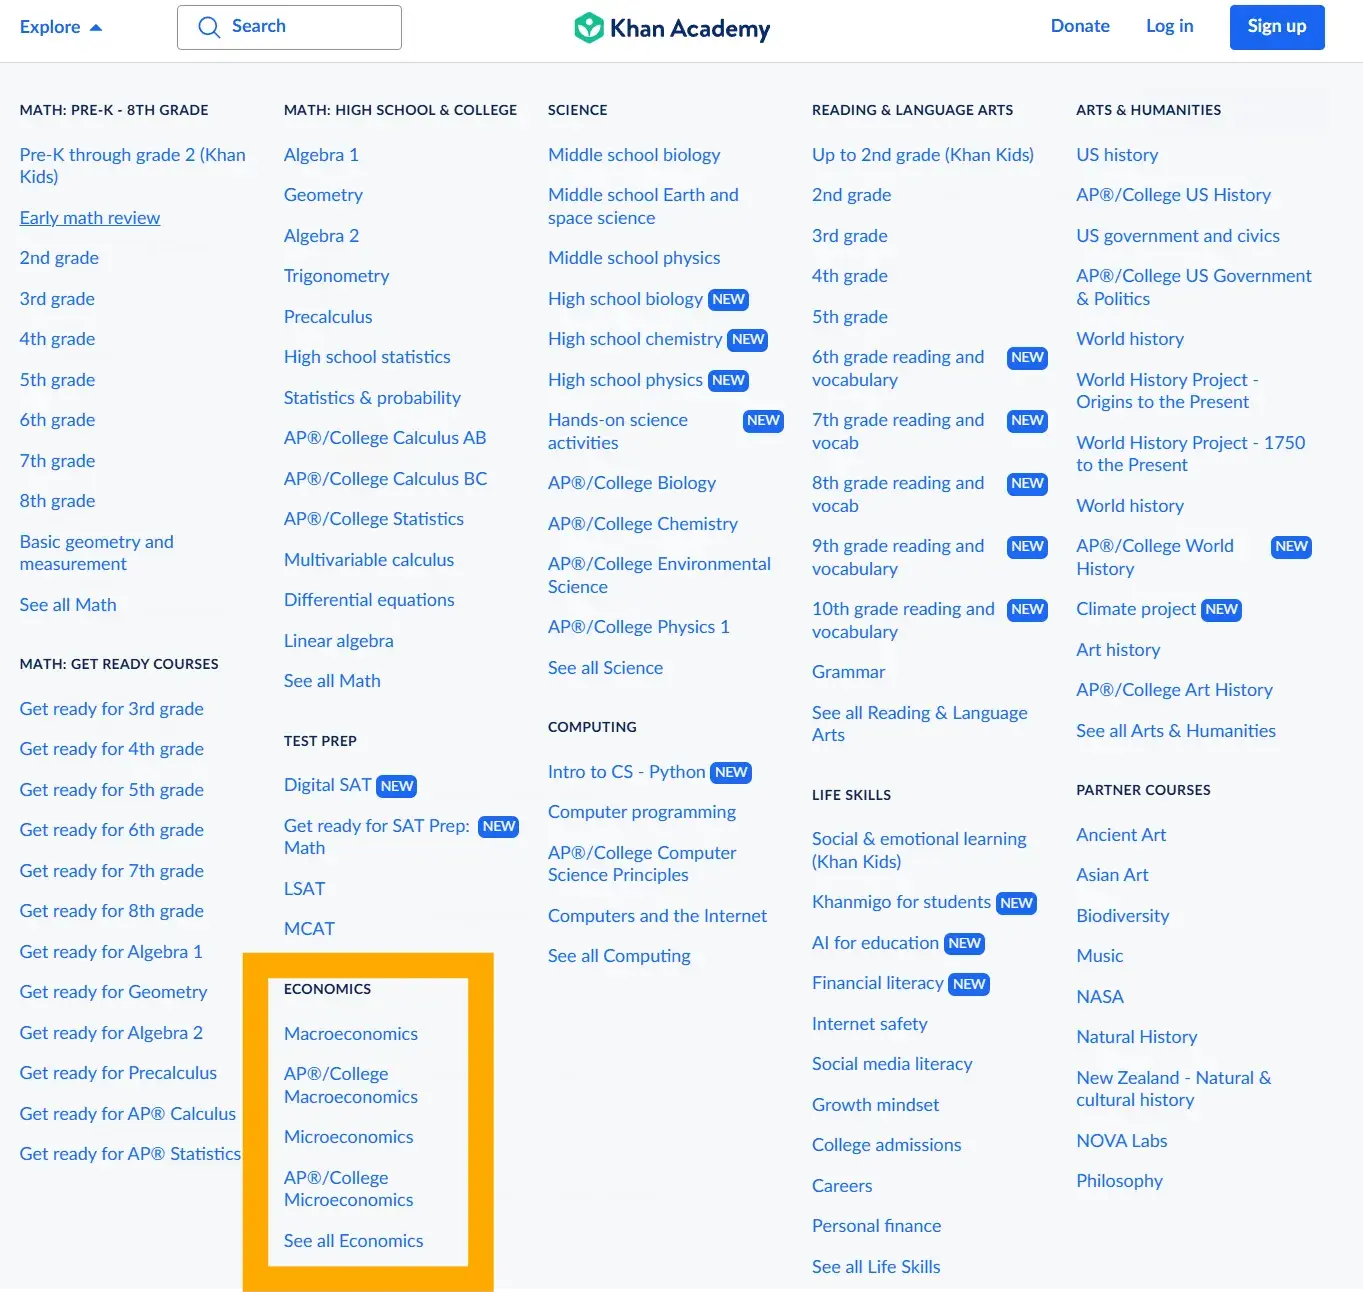This screenshot has height=1293, width=1363.
Task: Open Ancient Art partner course
Action: [1121, 835]
